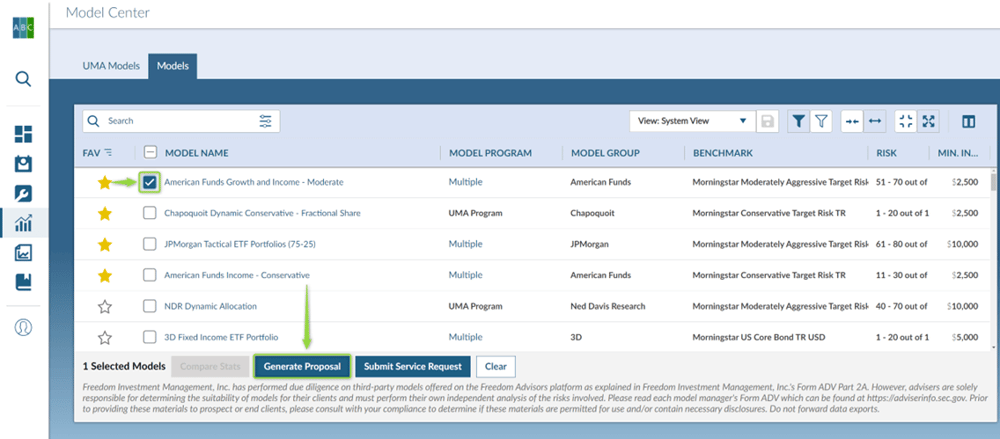The width and height of the screenshot is (1000, 439).
Task: Click the Generate Proposal button
Action: click(302, 366)
